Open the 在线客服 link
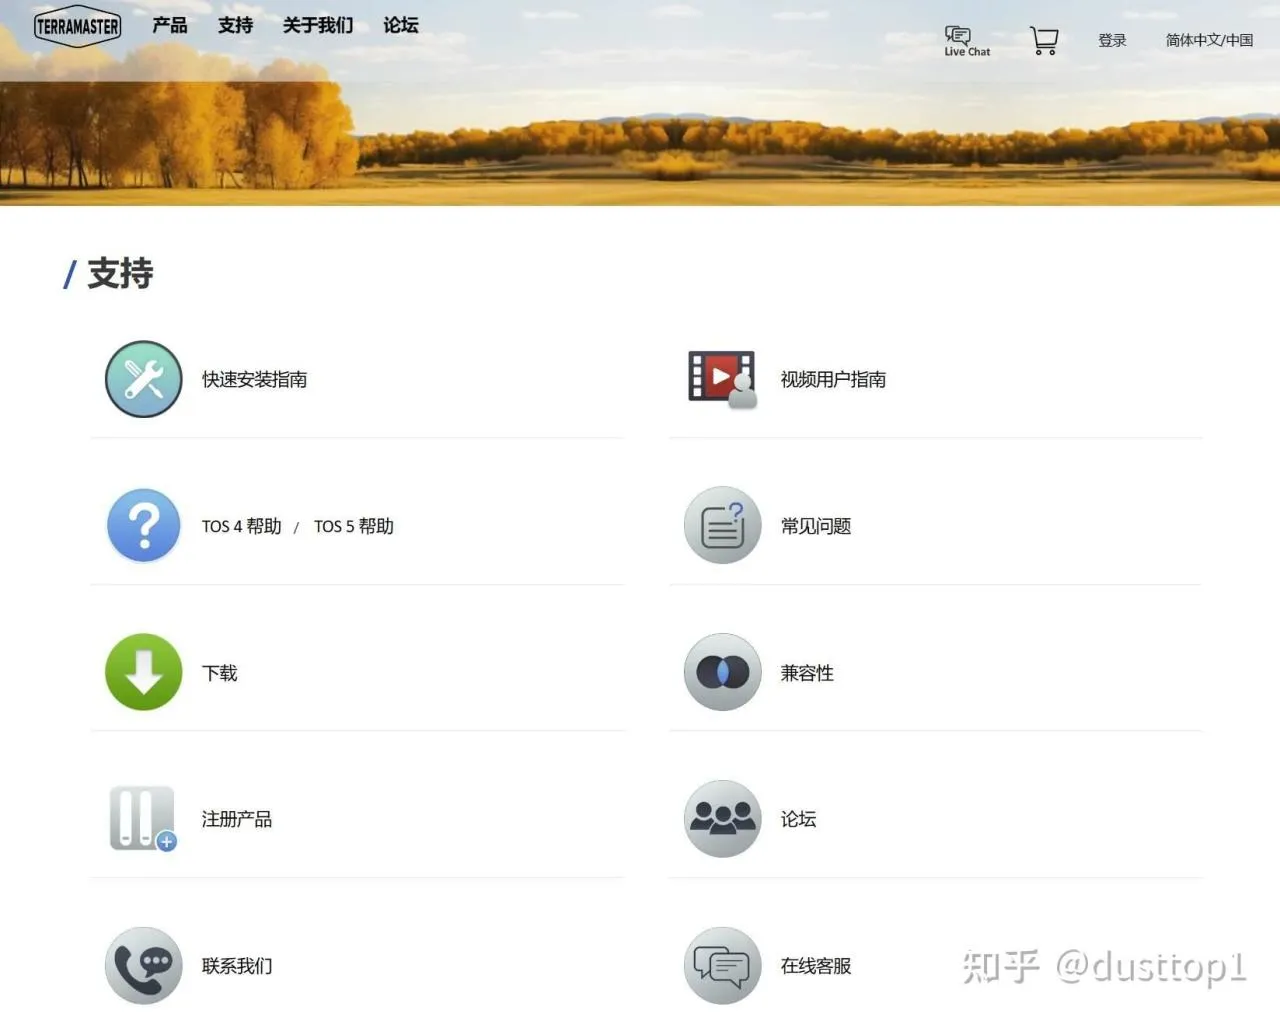The width and height of the screenshot is (1280, 1024). pyautogui.click(x=815, y=966)
